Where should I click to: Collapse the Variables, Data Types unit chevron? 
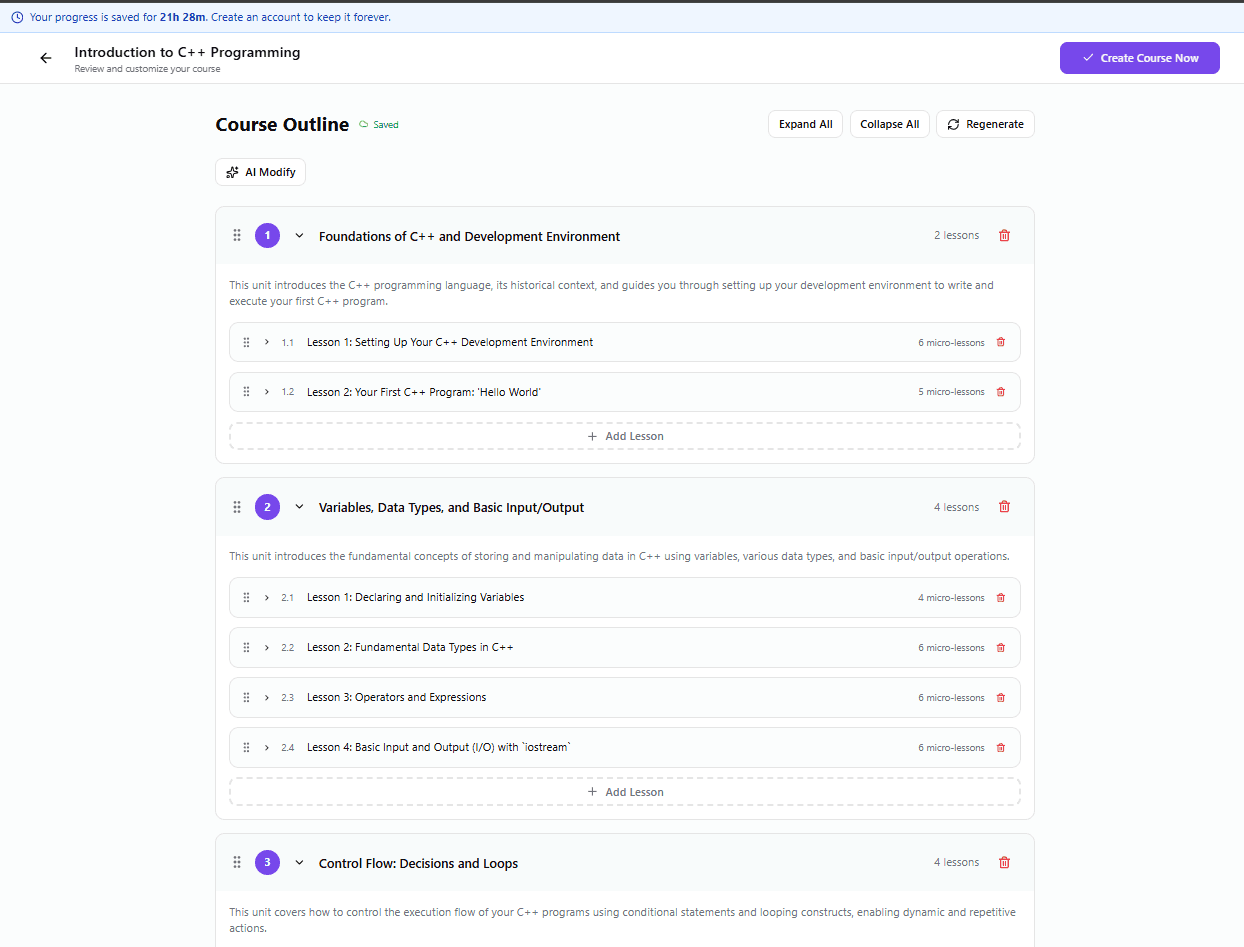point(299,507)
